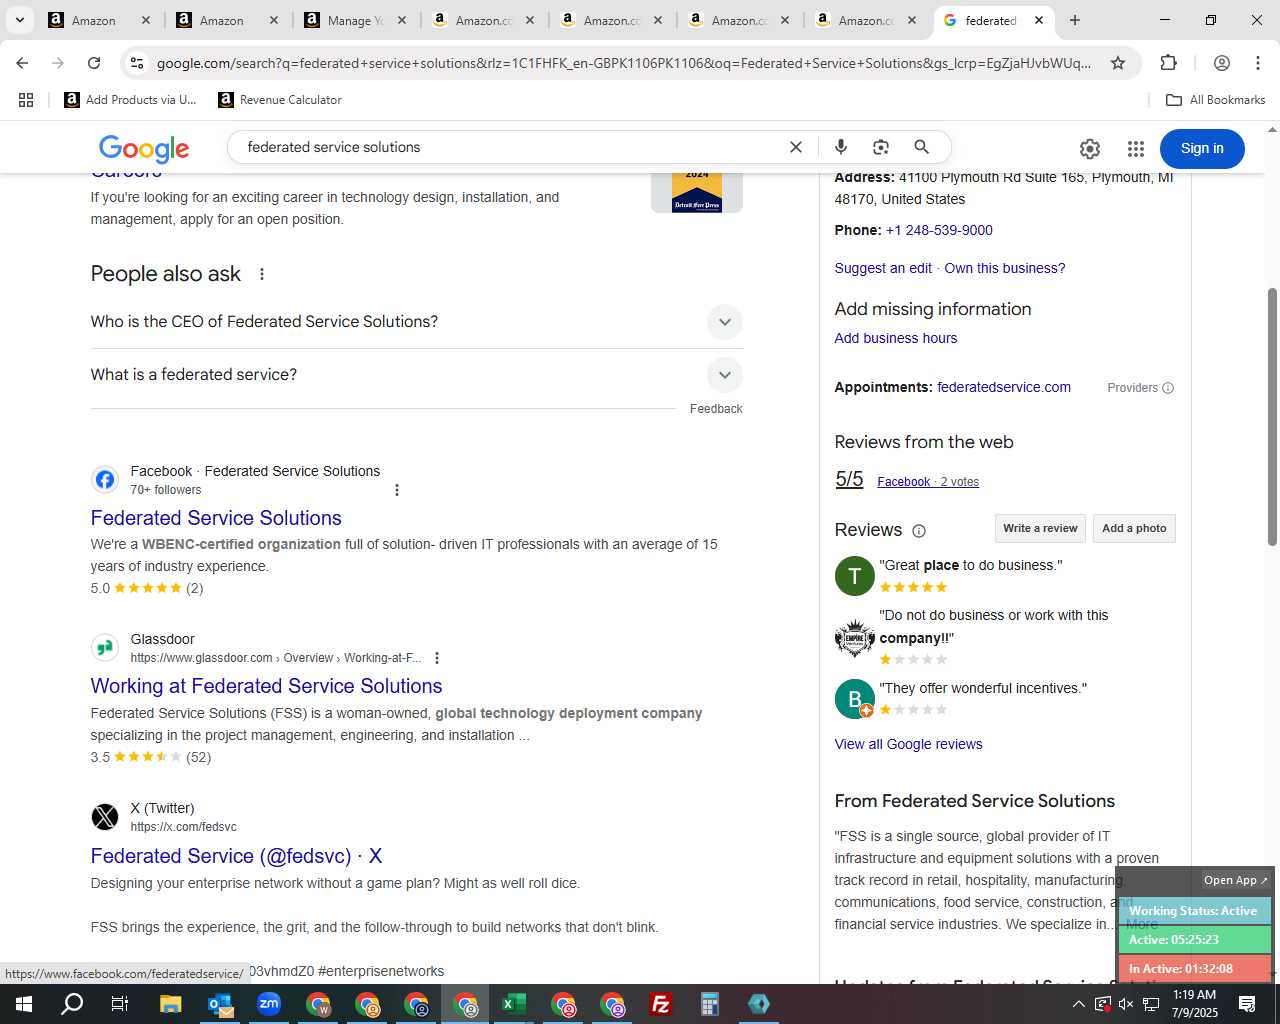1280x1024 pixels.
Task: Click the Google logo
Action: 144,149
